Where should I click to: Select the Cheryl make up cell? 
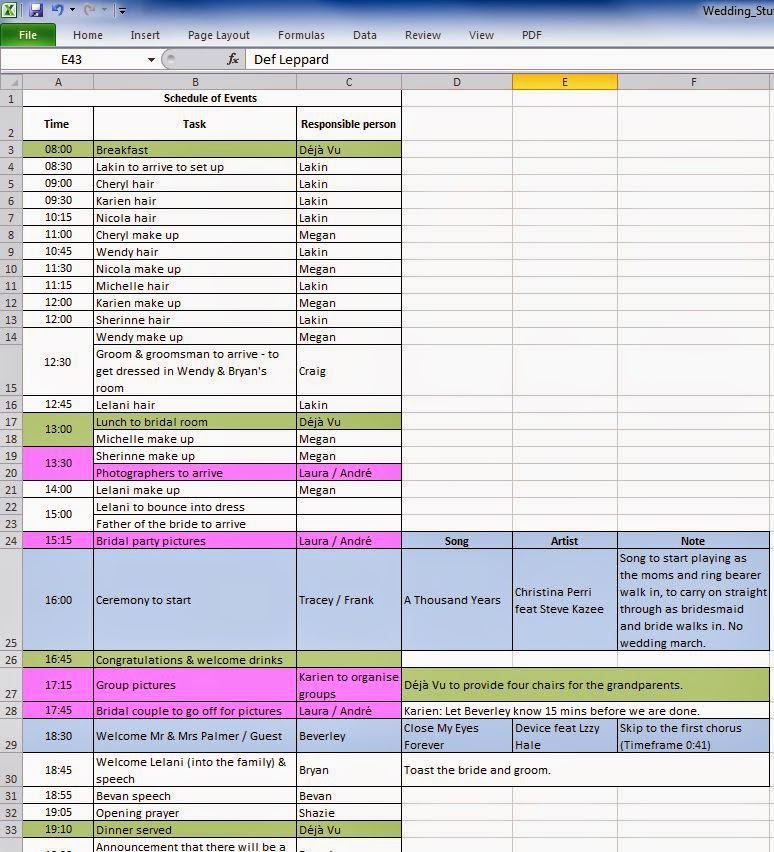(195, 235)
